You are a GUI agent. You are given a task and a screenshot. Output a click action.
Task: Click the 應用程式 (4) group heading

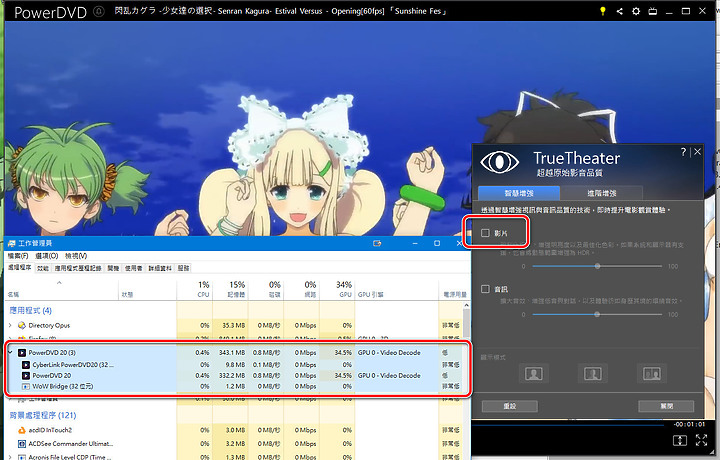point(30,310)
